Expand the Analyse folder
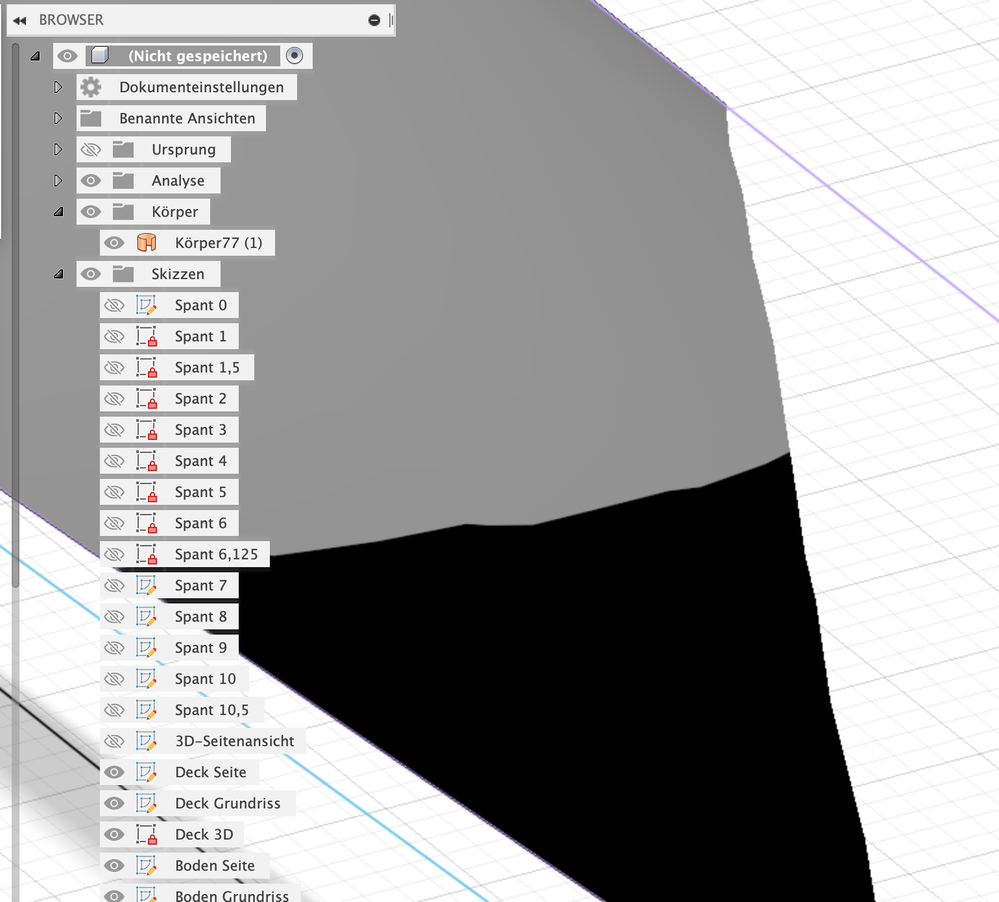The height and width of the screenshot is (902, 999). [58, 180]
